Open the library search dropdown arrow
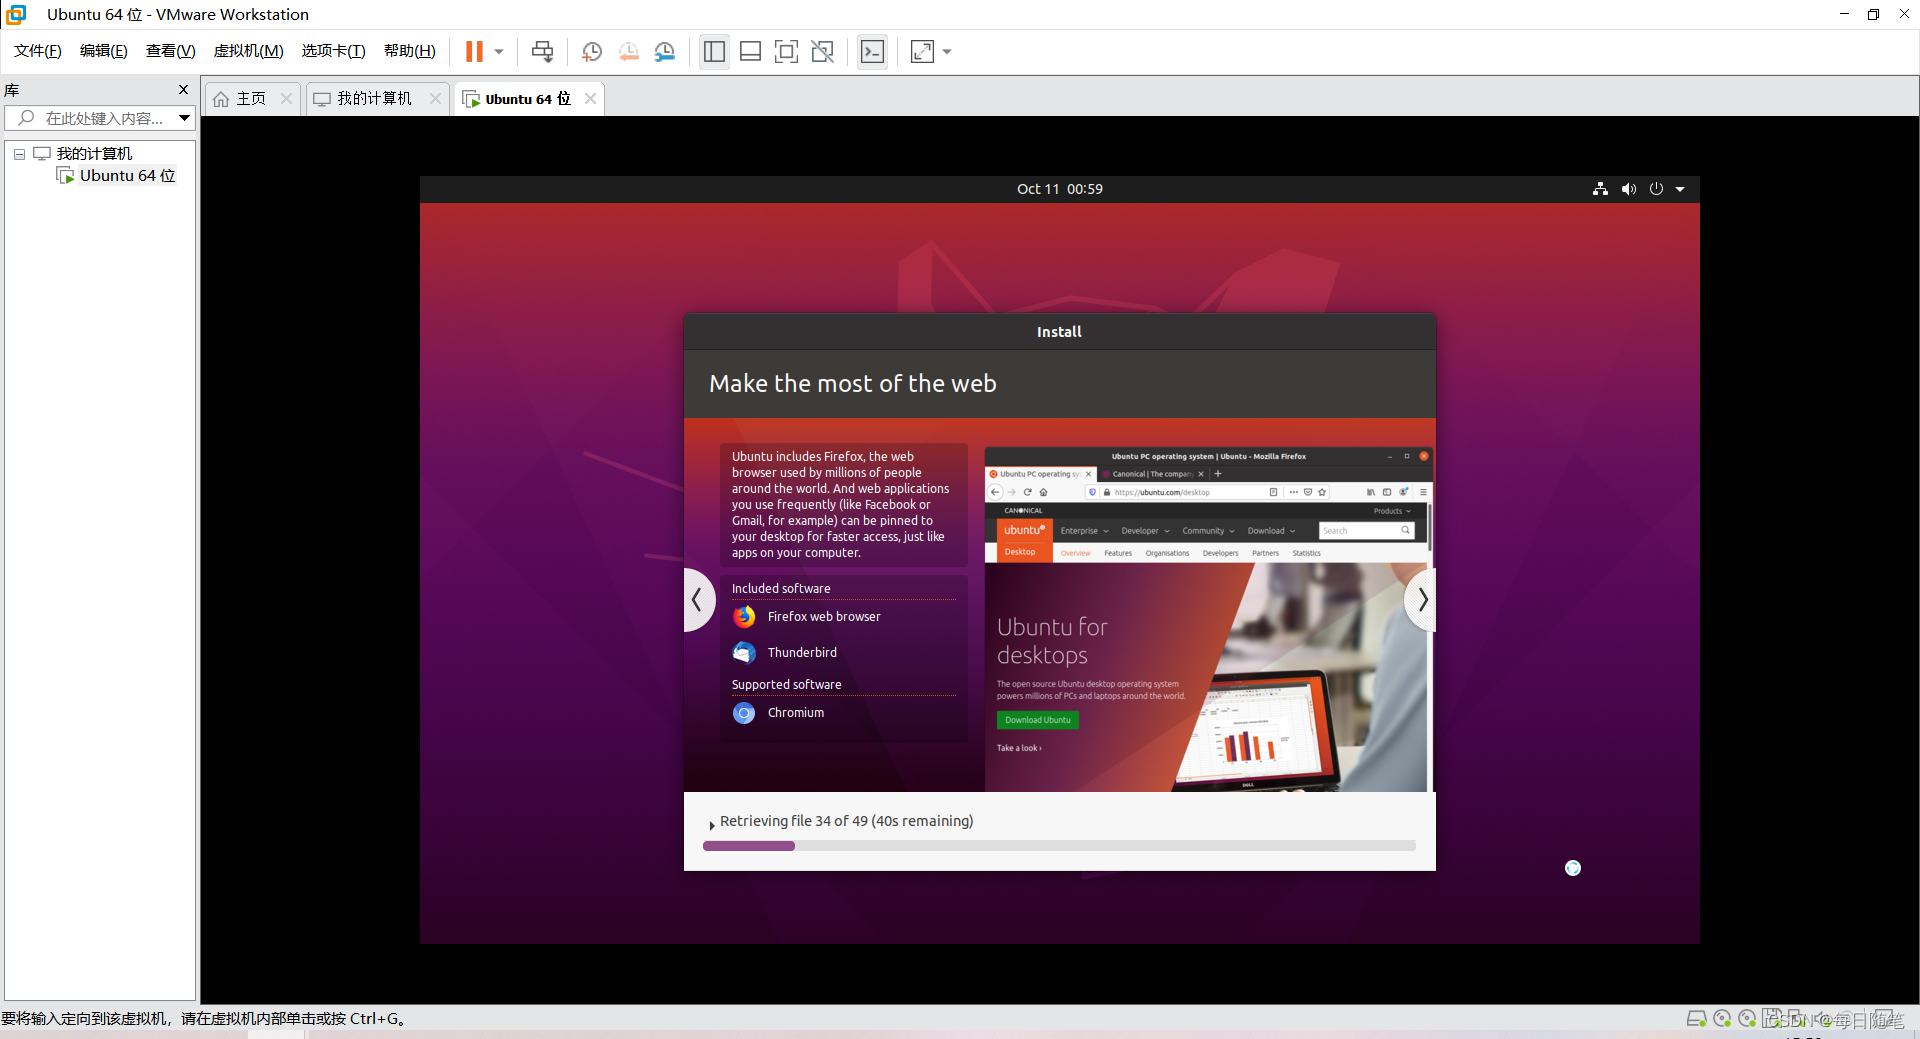Screen dimensions: 1920x1039 (x=185, y=118)
